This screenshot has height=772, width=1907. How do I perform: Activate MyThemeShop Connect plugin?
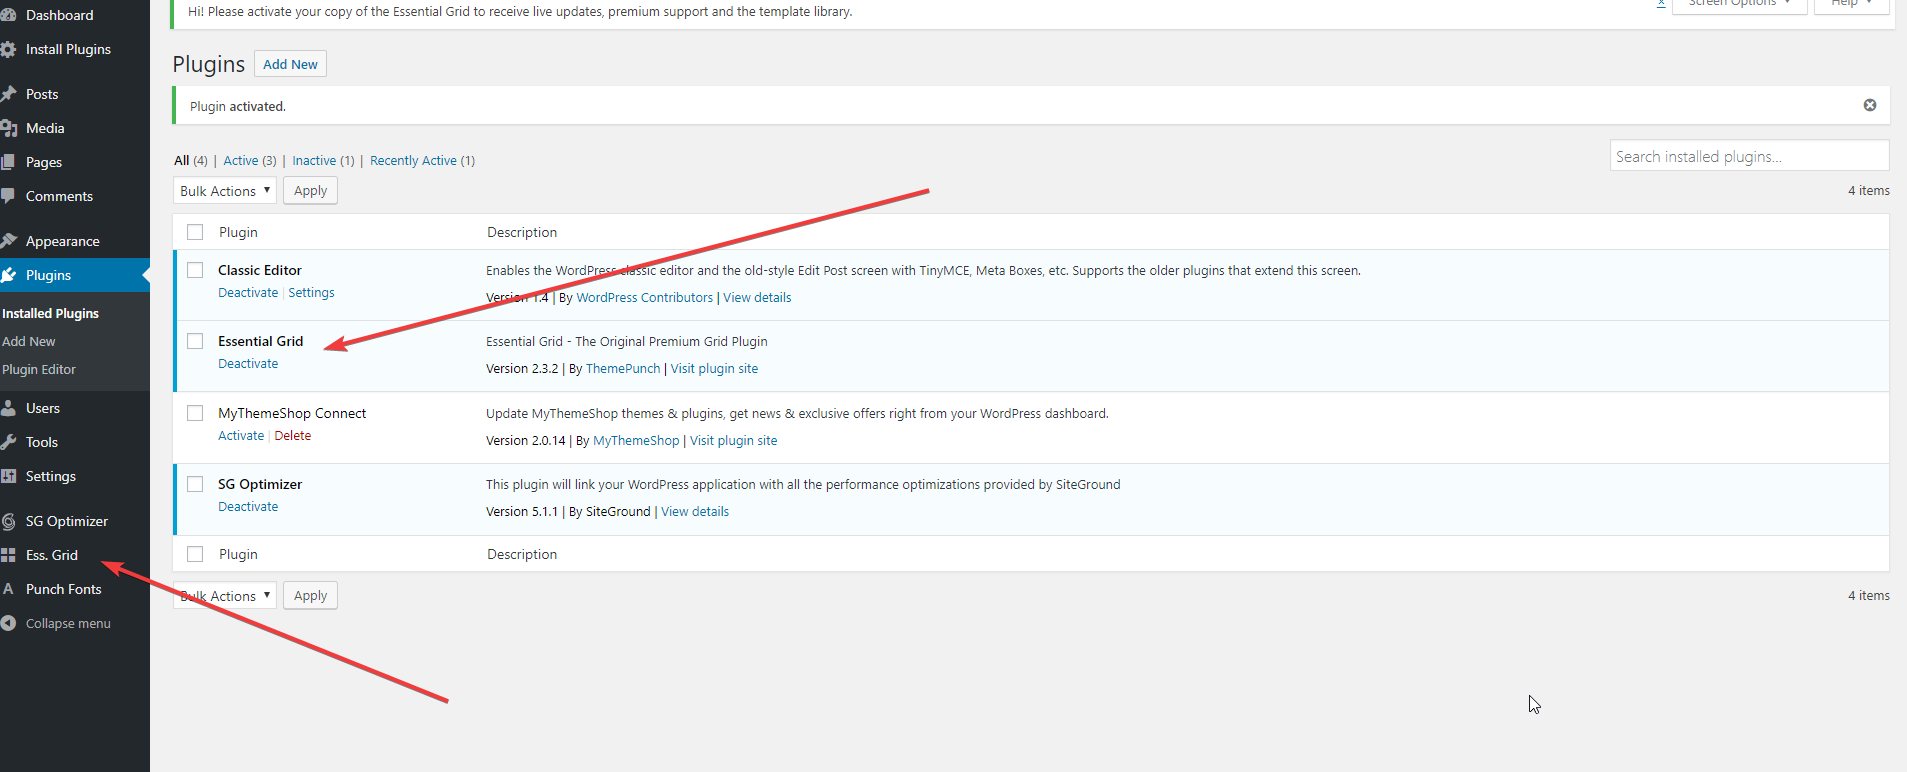click(241, 436)
